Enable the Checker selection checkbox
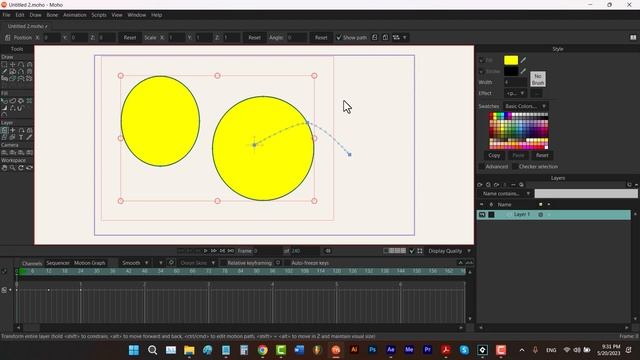640x360 pixels. [514, 167]
